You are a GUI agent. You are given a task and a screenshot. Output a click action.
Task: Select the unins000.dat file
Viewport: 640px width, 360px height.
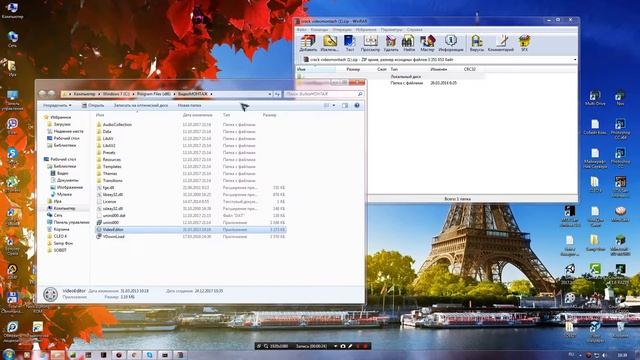(114, 216)
